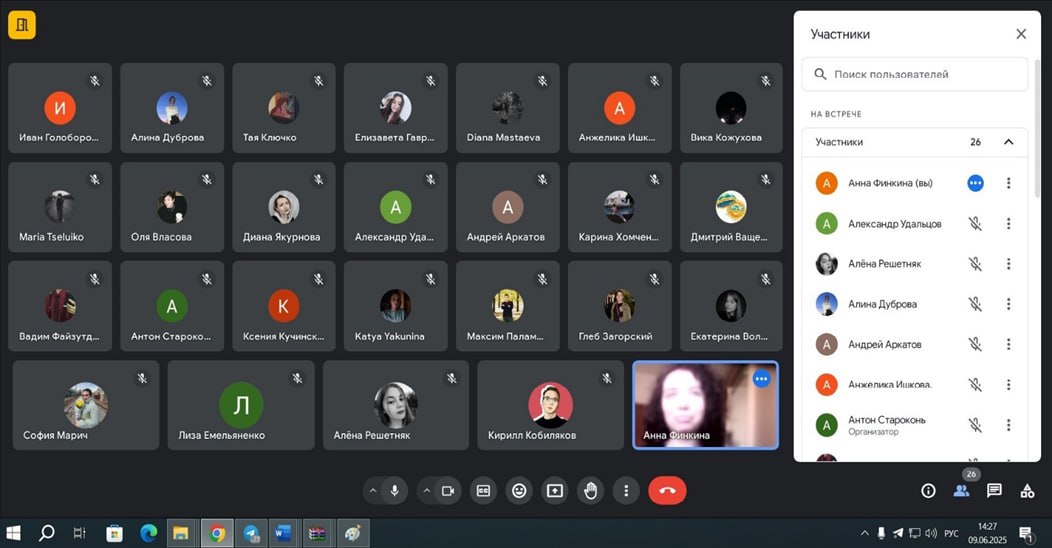Viewport: 1052px width, 548px height.
Task: Open meeting details info icon
Action: pyautogui.click(x=928, y=490)
